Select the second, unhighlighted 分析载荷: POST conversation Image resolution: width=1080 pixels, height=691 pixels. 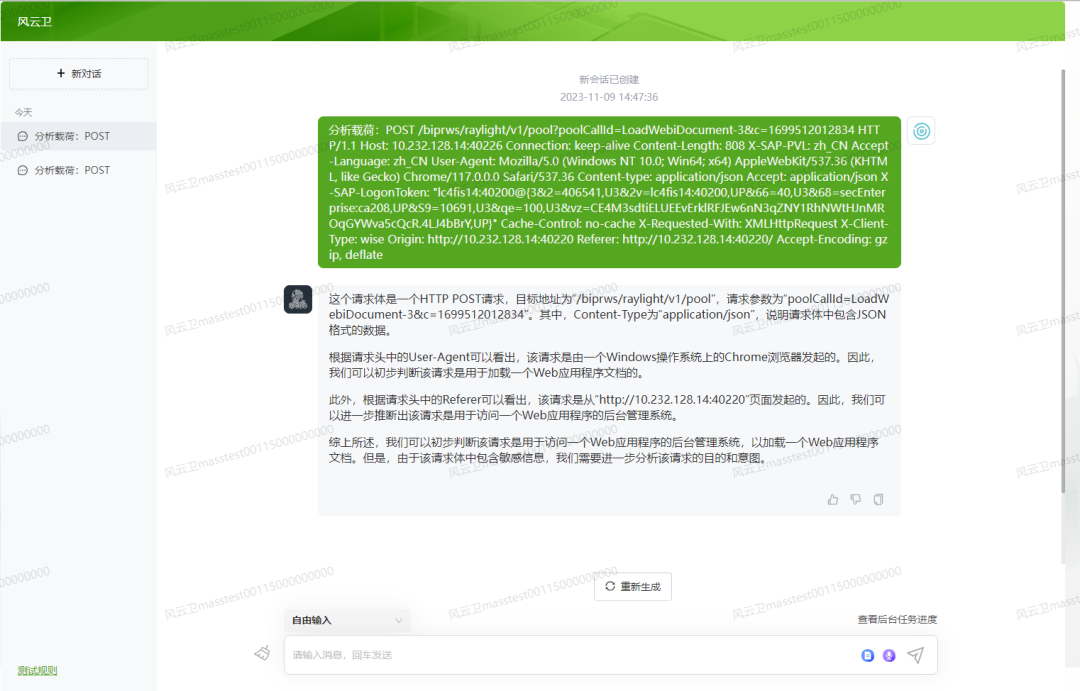(79, 170)
